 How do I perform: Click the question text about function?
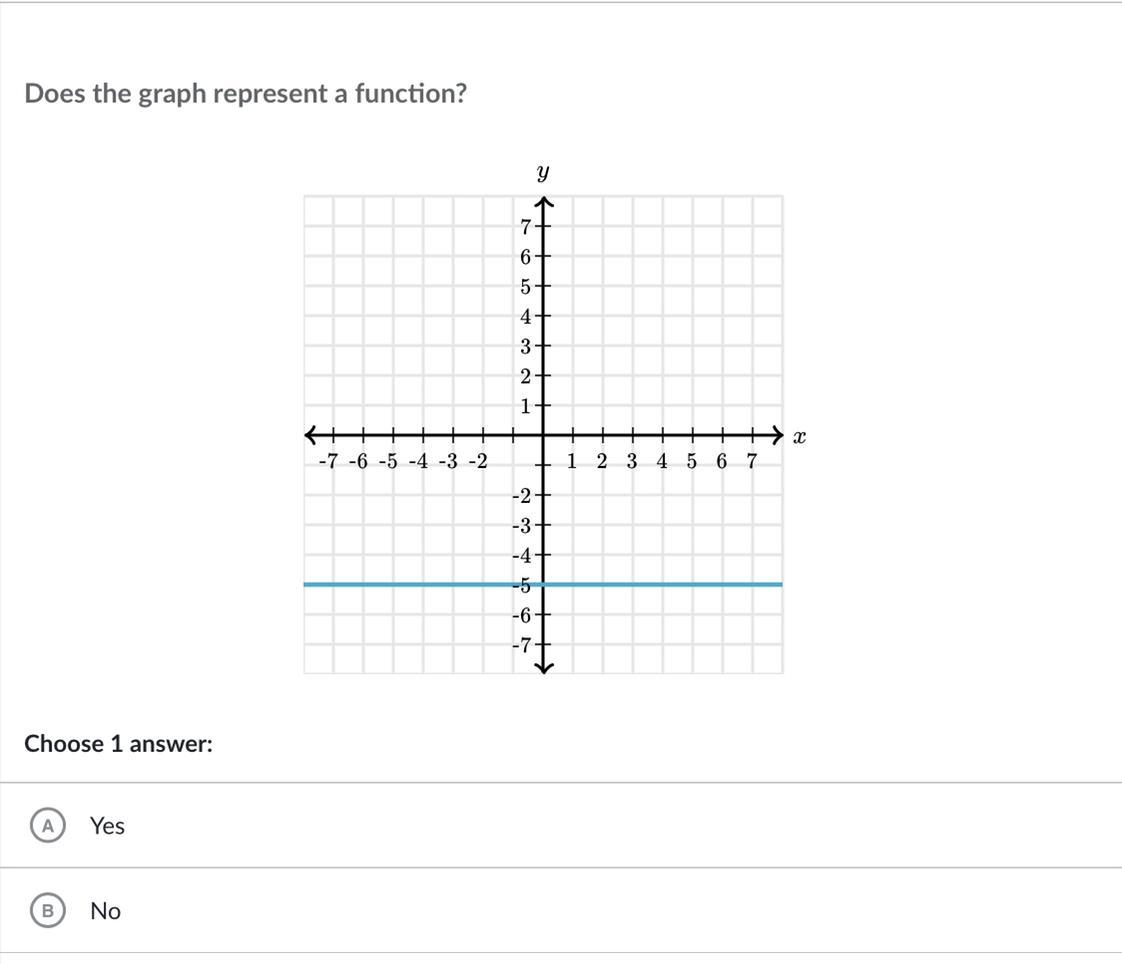(x=245, y=93)
